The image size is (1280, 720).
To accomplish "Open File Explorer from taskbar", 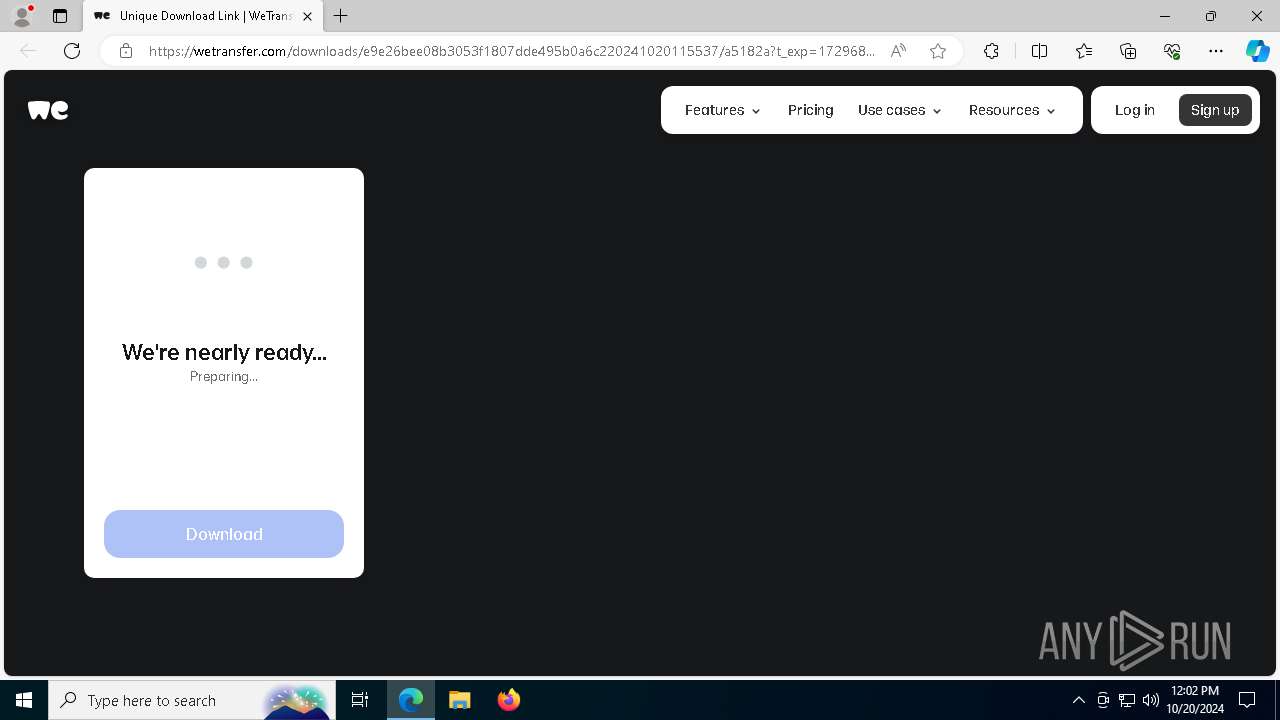I will (460, 700).
